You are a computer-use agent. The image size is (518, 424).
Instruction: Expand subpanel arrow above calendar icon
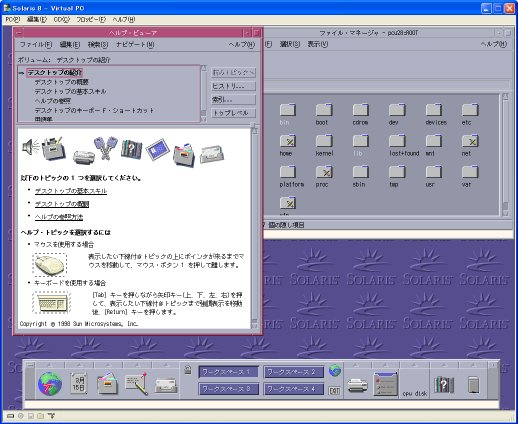(x=79, y=365)
